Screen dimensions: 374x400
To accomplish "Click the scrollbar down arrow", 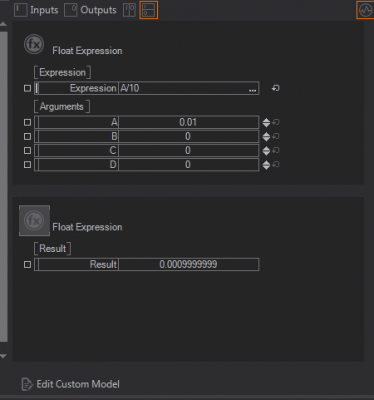I will click(3, 356).
